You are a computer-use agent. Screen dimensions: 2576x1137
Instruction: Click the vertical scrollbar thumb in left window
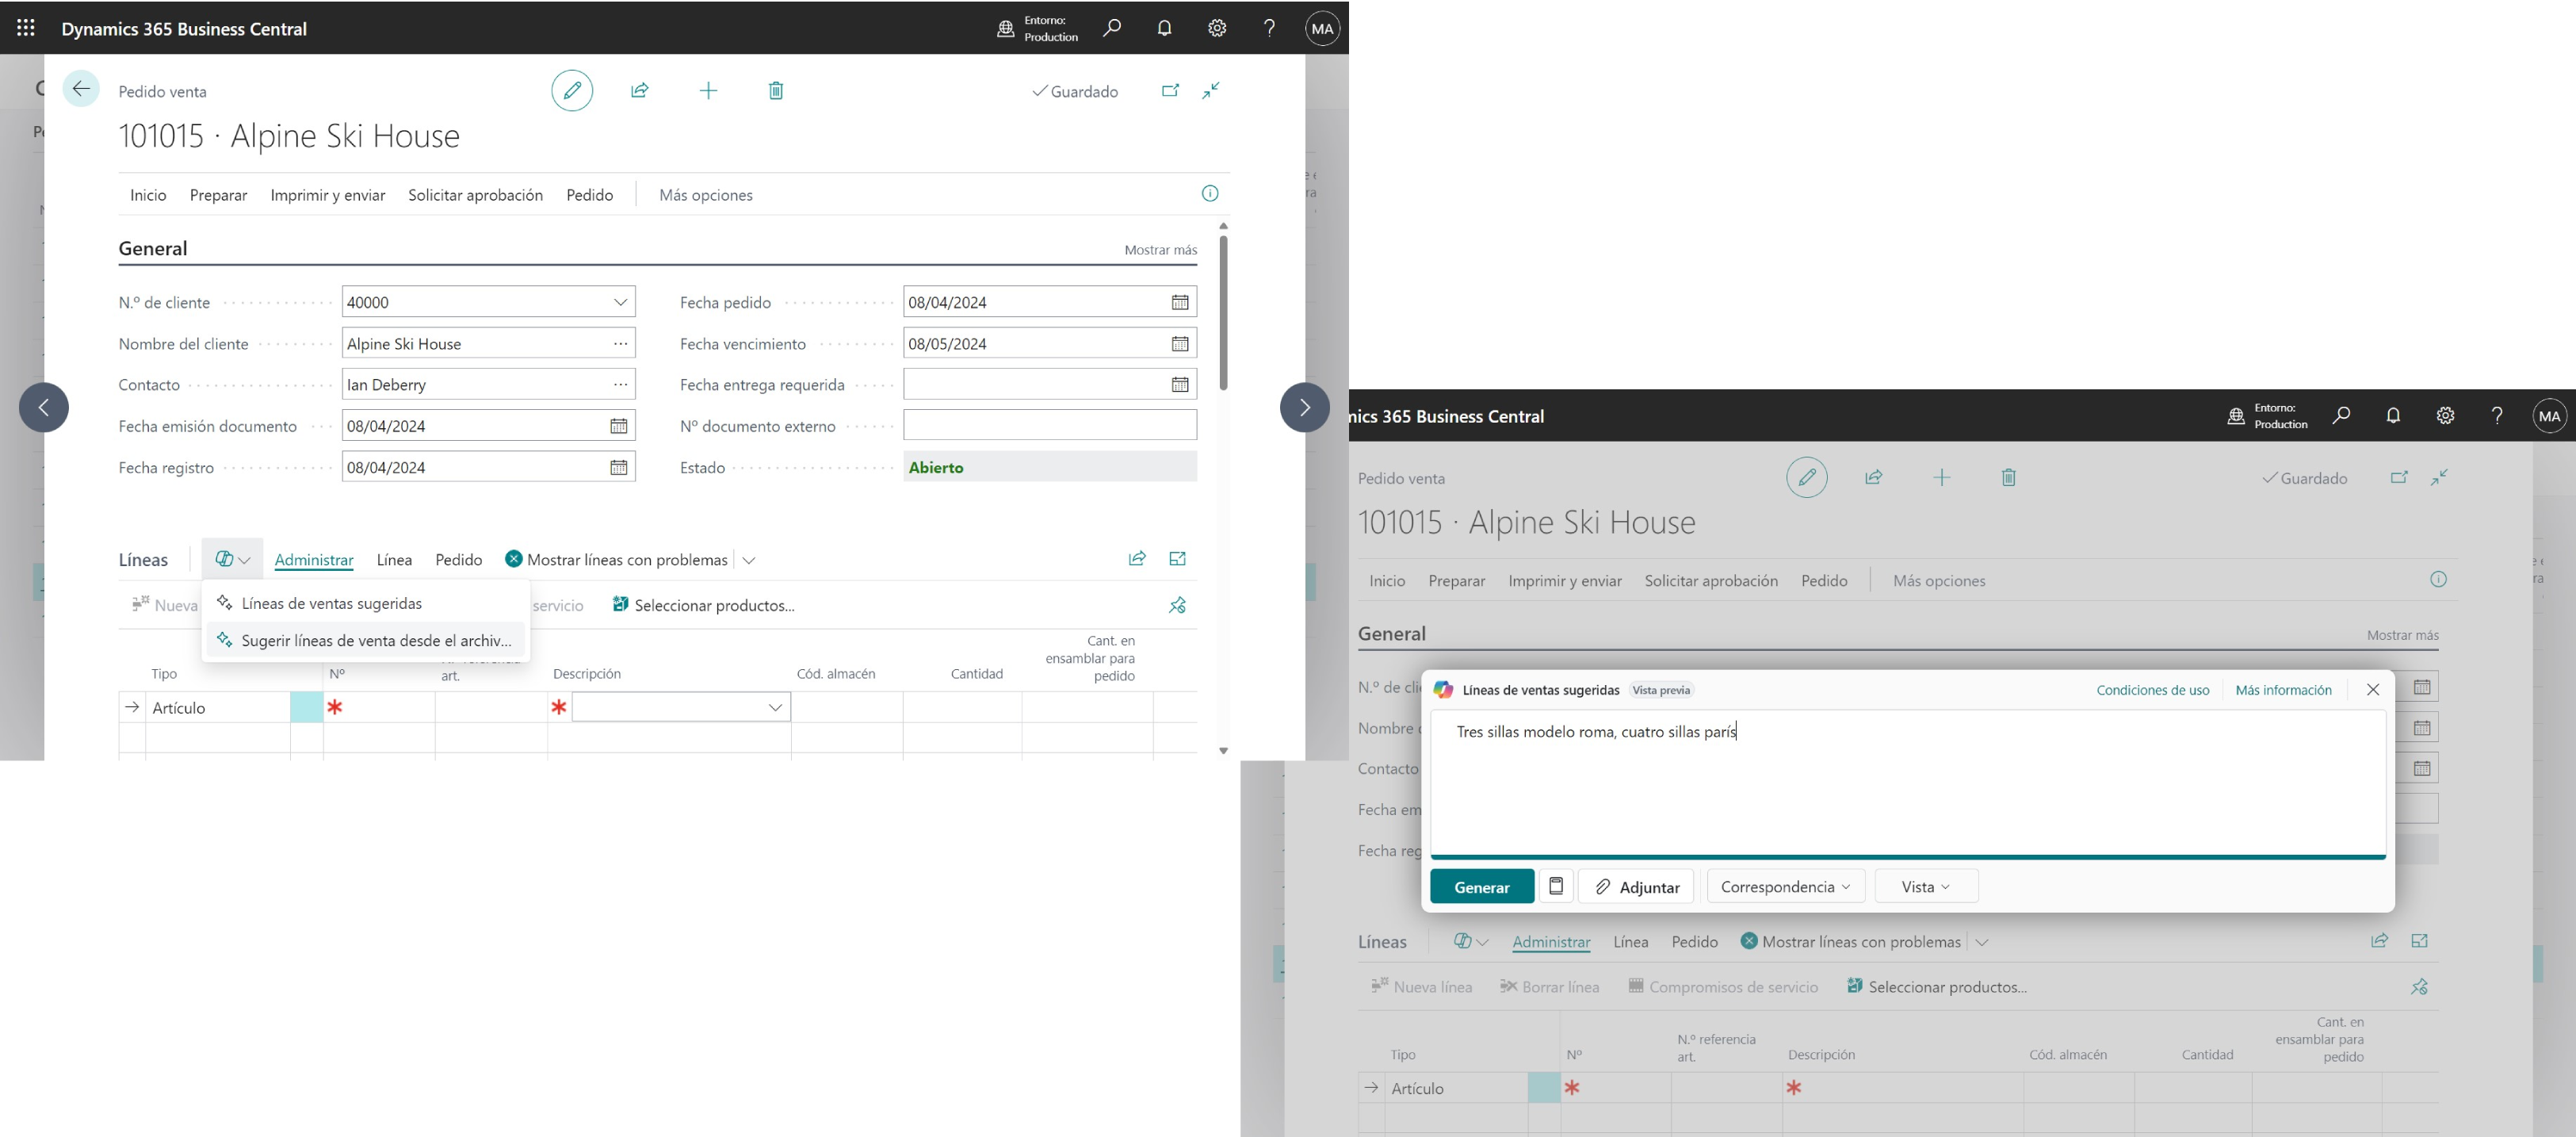coord(1223,312)
